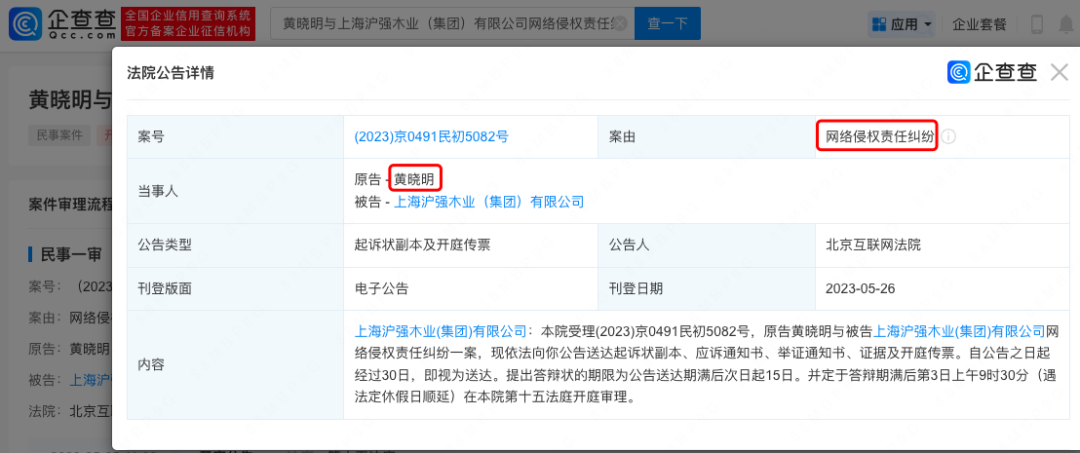The image size is (1080, 453).
Task: Open defendant 上海沪强木业（集团）有限公司 link
Action: (x=488, y=202)
